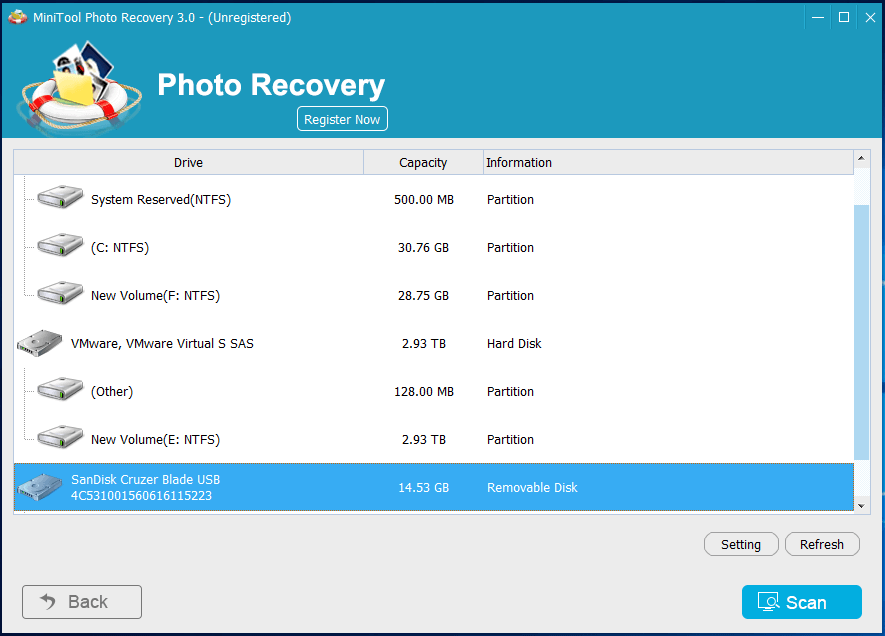This screenshot has width=885, height=636.
Task: Click the 28.75 GB capacity value
Action: coord(423,296)
